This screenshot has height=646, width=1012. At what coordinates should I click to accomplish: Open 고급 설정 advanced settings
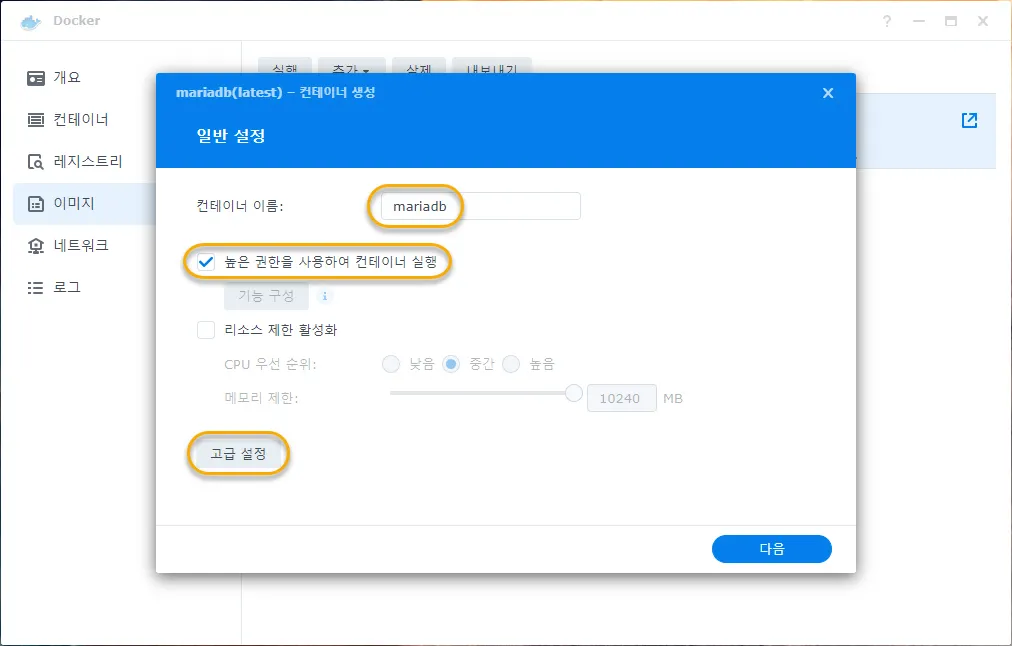coord(238,454)
